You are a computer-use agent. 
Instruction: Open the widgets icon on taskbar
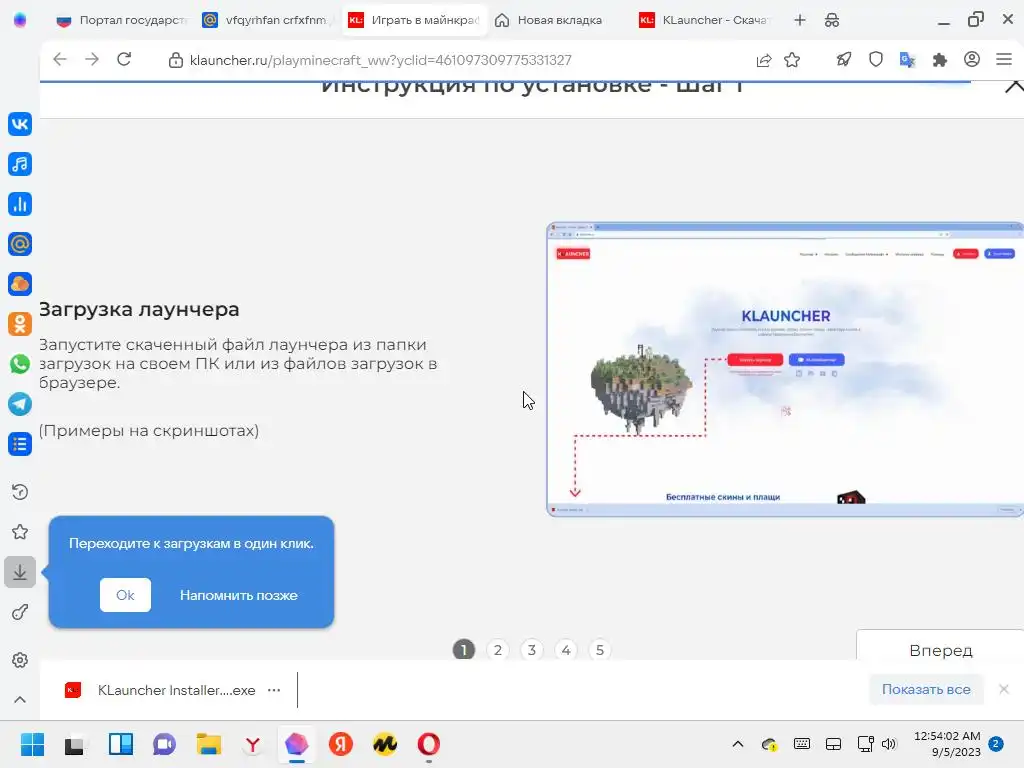click(121, 744)
